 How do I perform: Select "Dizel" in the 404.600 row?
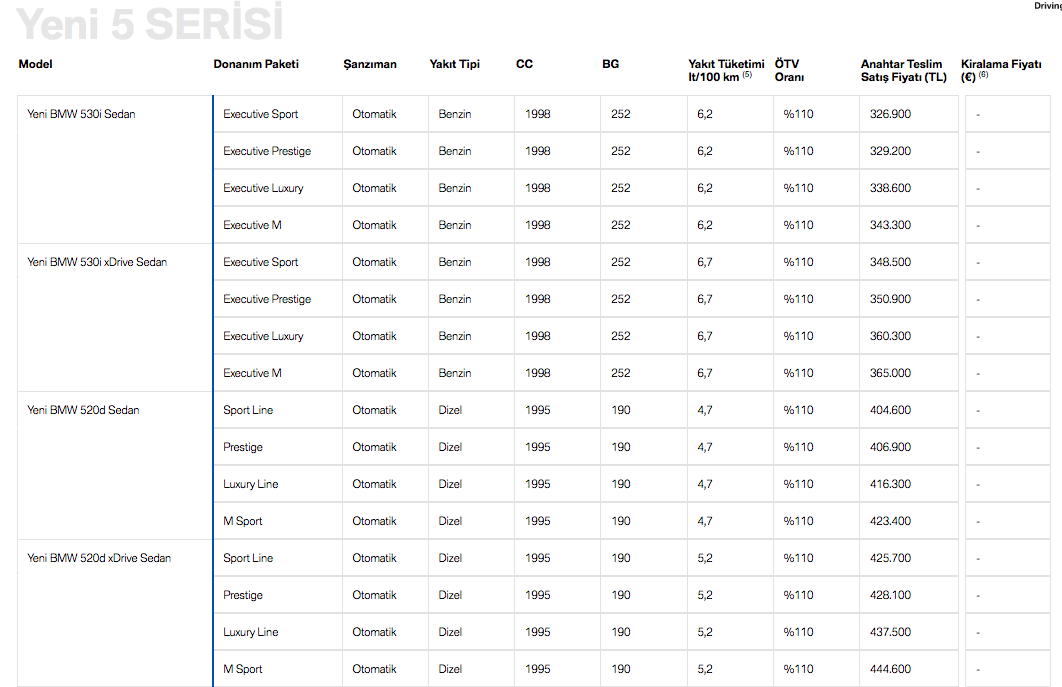[450, 410]
